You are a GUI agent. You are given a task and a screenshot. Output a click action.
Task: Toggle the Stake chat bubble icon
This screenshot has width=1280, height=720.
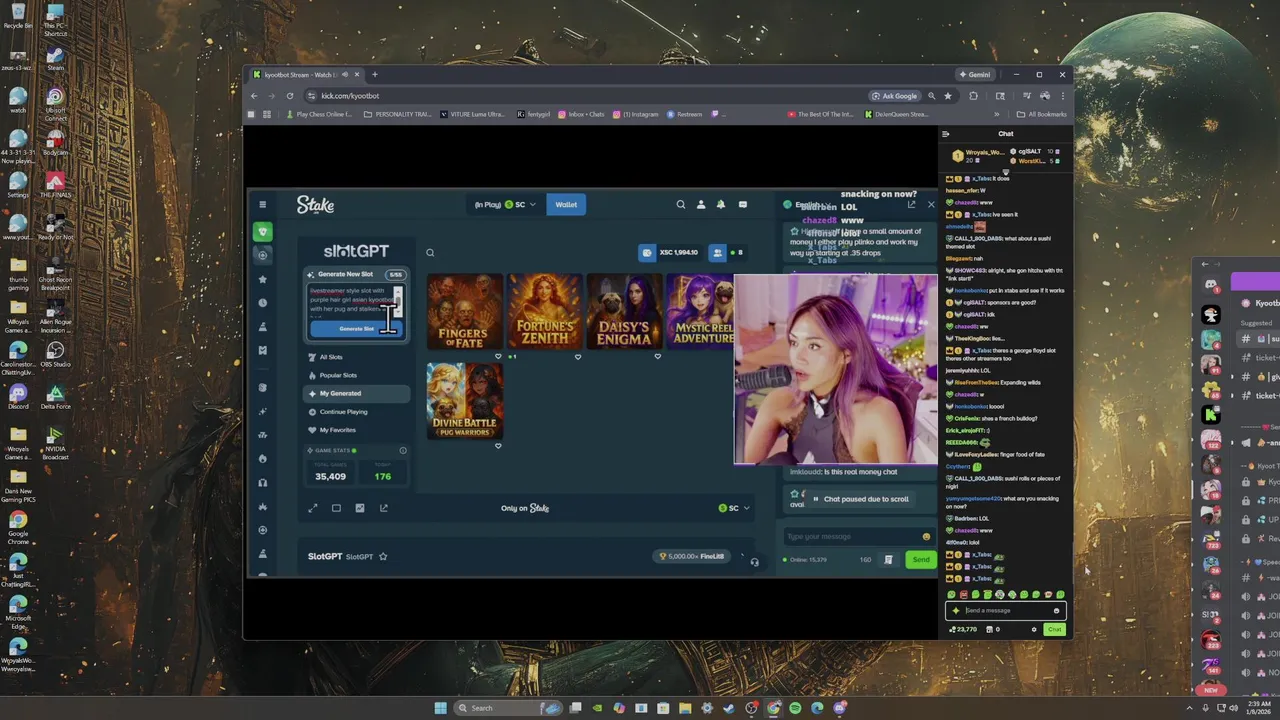pyautogui.click(x=742, y=204)
